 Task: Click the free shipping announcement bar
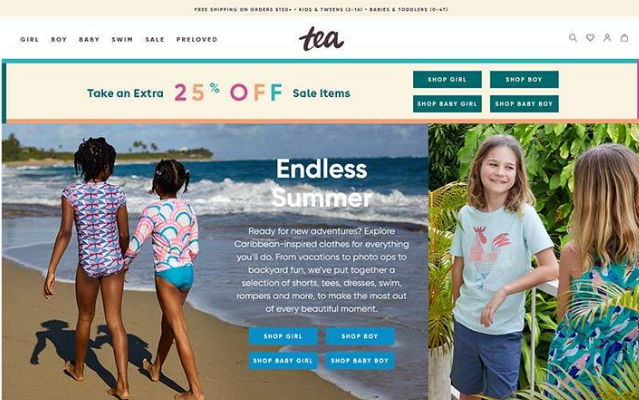321,9
